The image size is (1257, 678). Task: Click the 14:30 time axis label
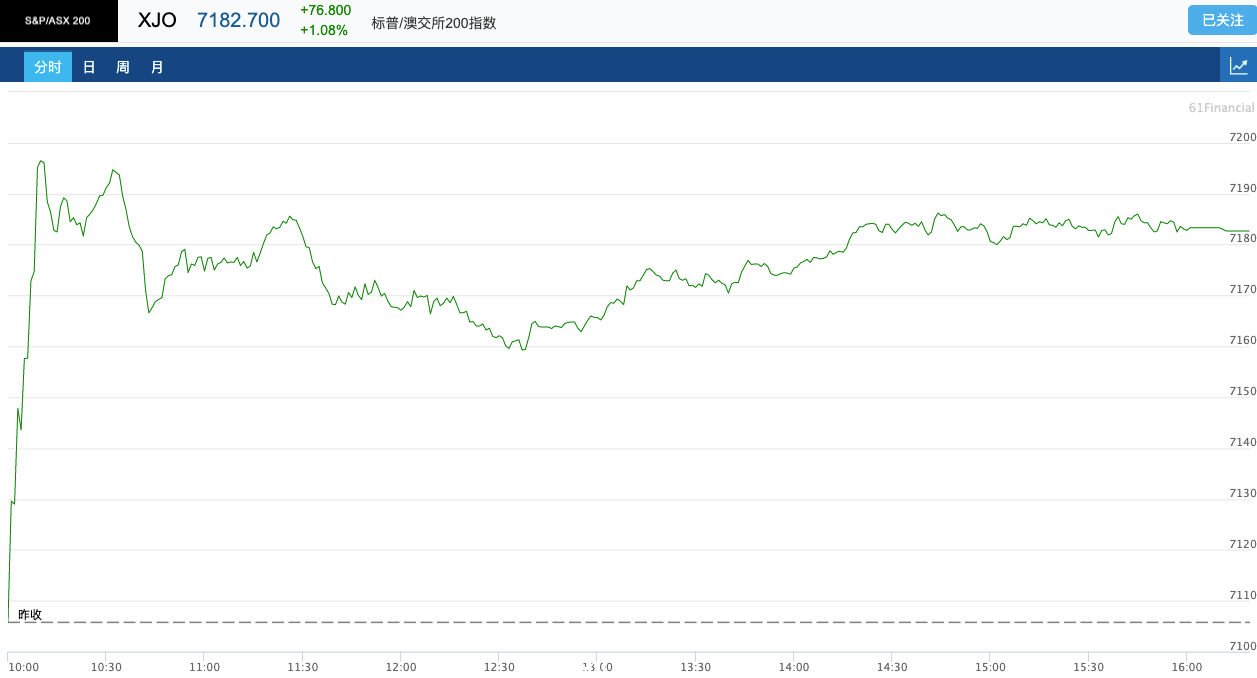(891, 667)
